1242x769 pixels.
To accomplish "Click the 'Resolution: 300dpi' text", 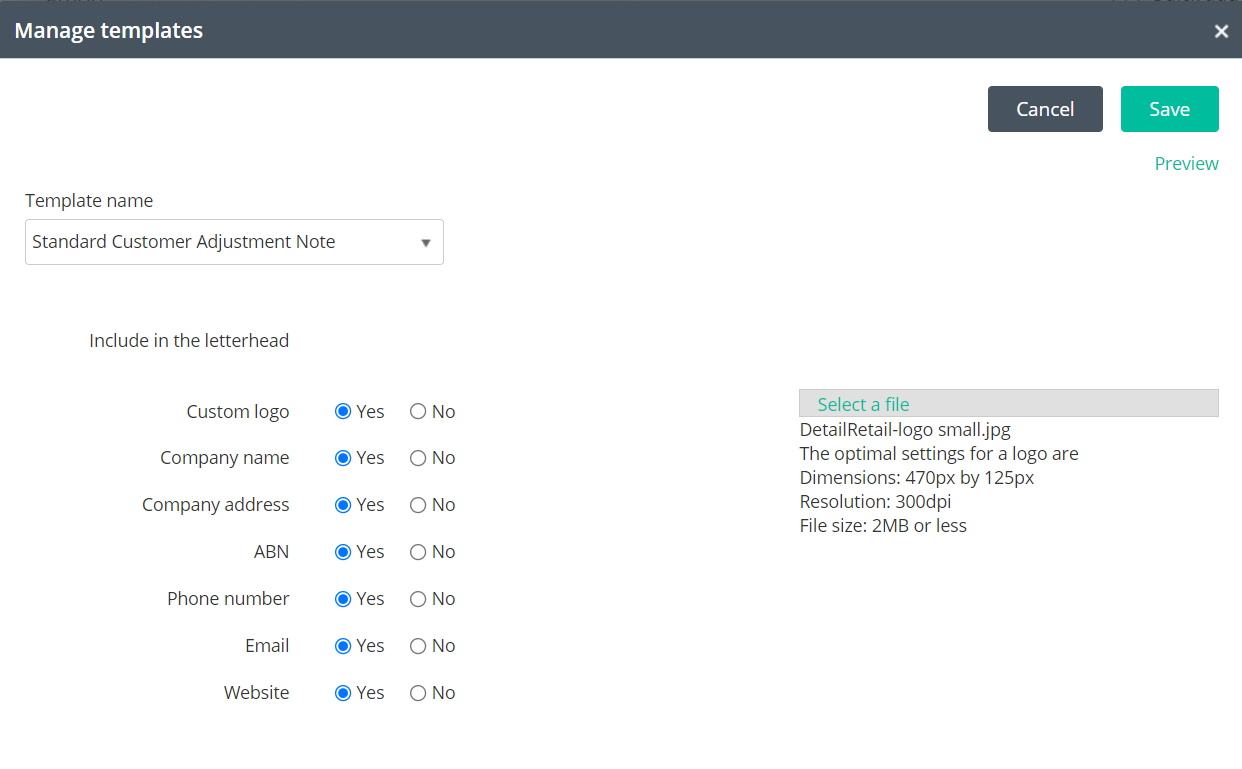I will [877, 502].
